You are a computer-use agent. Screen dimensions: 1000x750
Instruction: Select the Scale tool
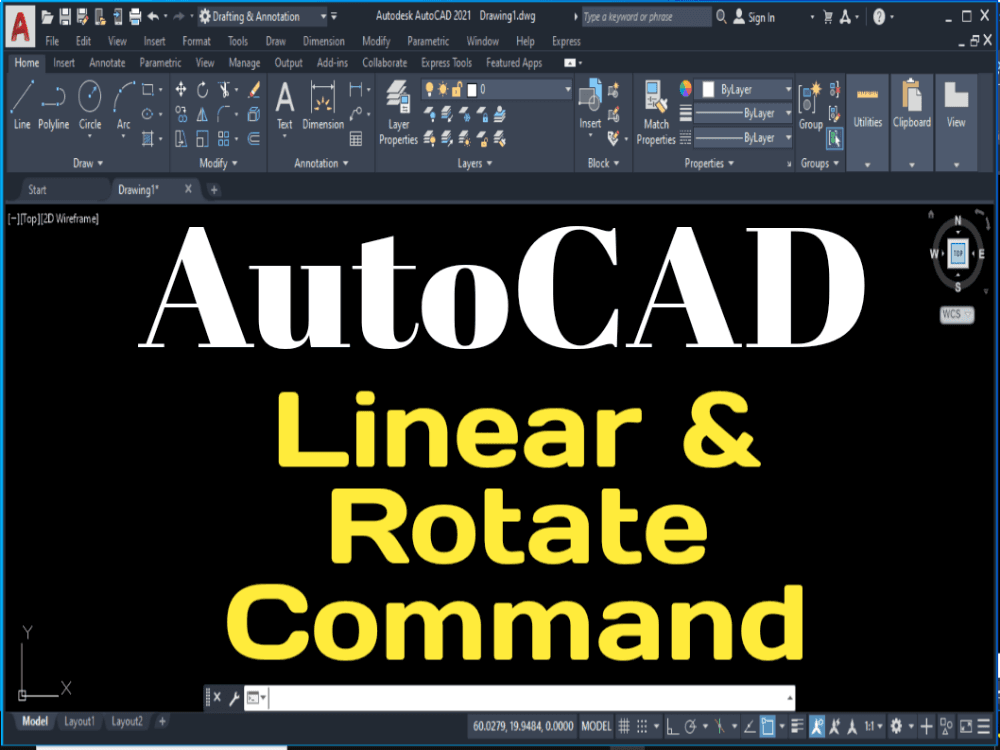pyautogui.click(x=202, y=138)
